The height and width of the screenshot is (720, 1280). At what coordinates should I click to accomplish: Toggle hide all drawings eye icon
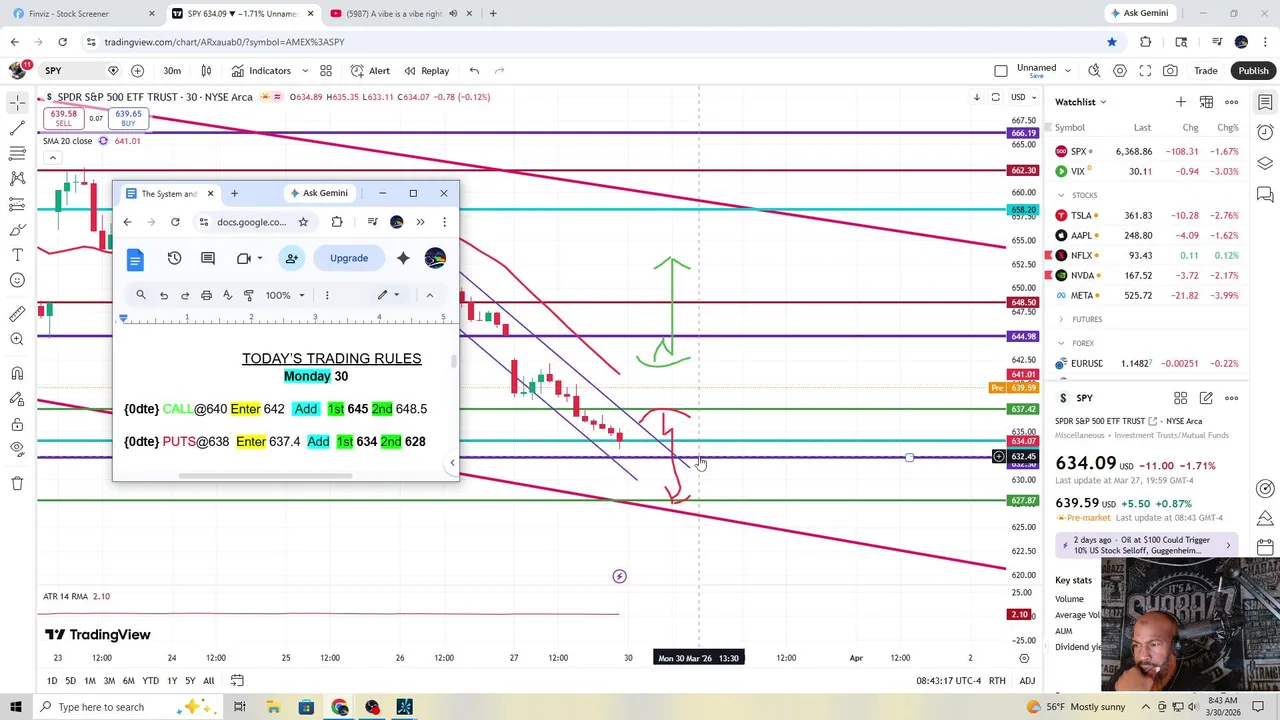point(17,449)
